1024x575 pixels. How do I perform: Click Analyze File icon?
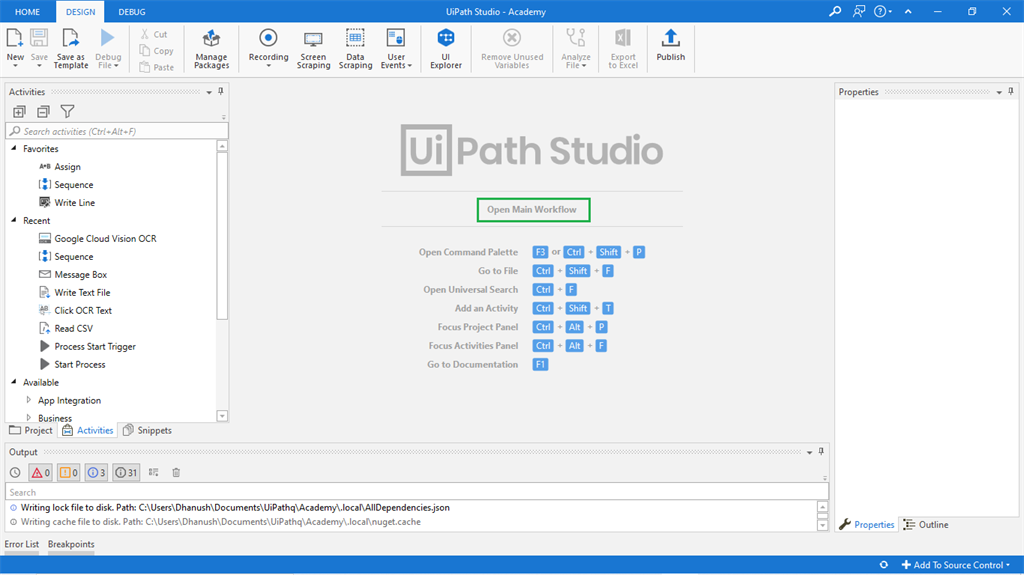[575, 39]
